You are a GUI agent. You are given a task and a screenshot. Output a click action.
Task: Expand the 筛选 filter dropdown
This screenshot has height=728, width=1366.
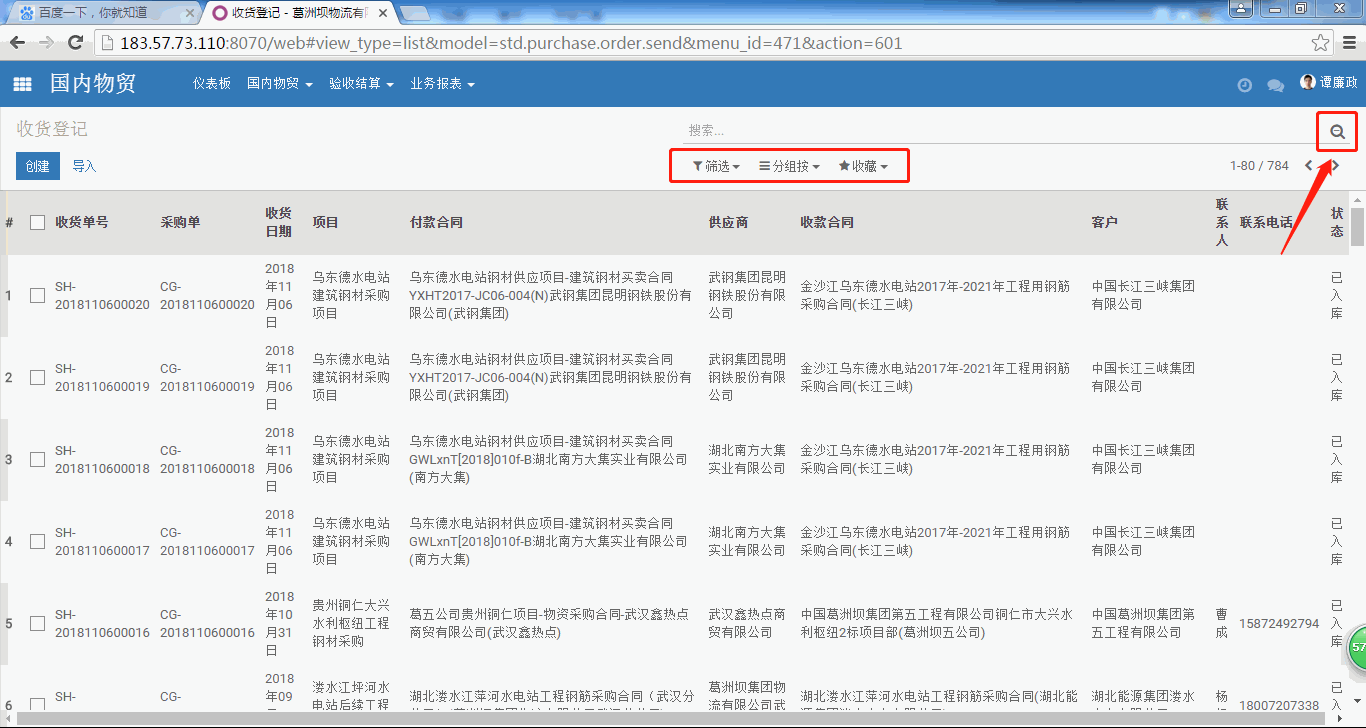(x=716, y=166)
